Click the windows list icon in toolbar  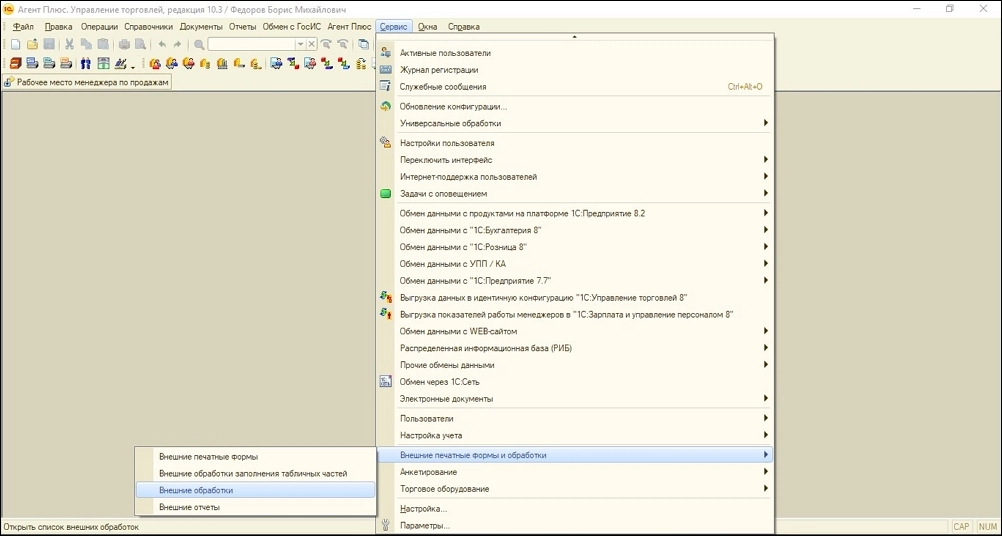coord(364,45)
